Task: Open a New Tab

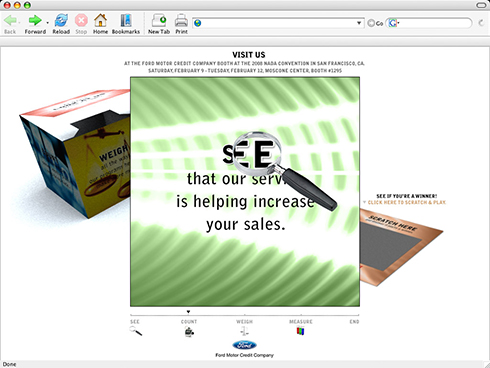Action: (159, 20)
